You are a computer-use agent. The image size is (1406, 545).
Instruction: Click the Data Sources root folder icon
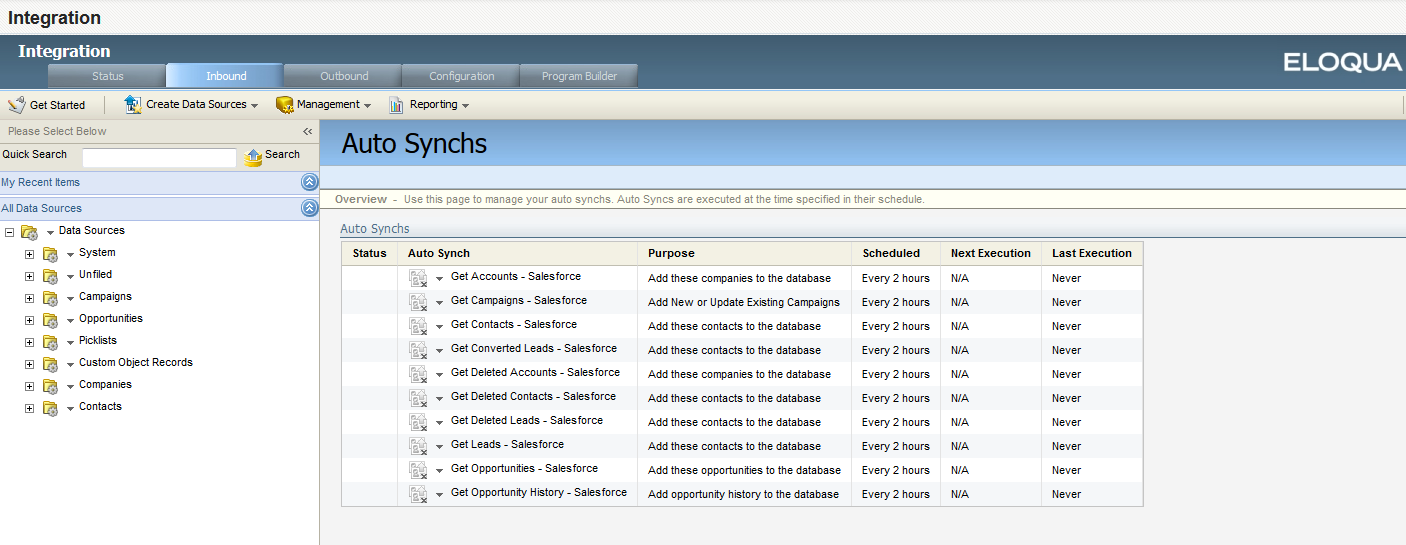click(30, 232)
